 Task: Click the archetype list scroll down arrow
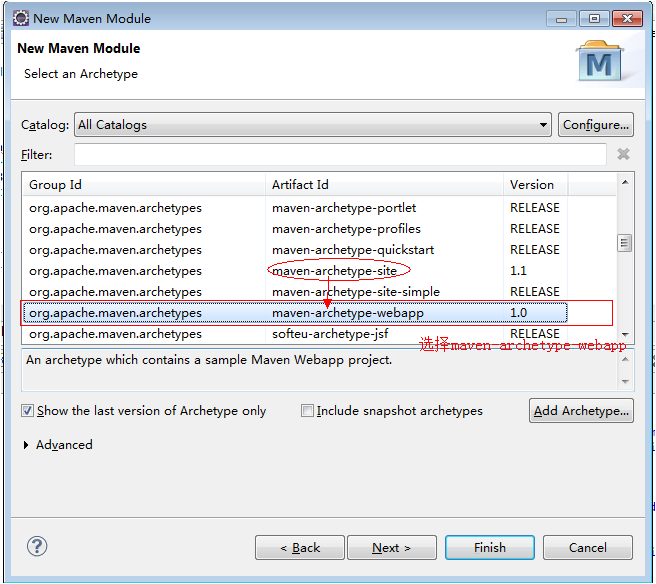coord(625,334)
